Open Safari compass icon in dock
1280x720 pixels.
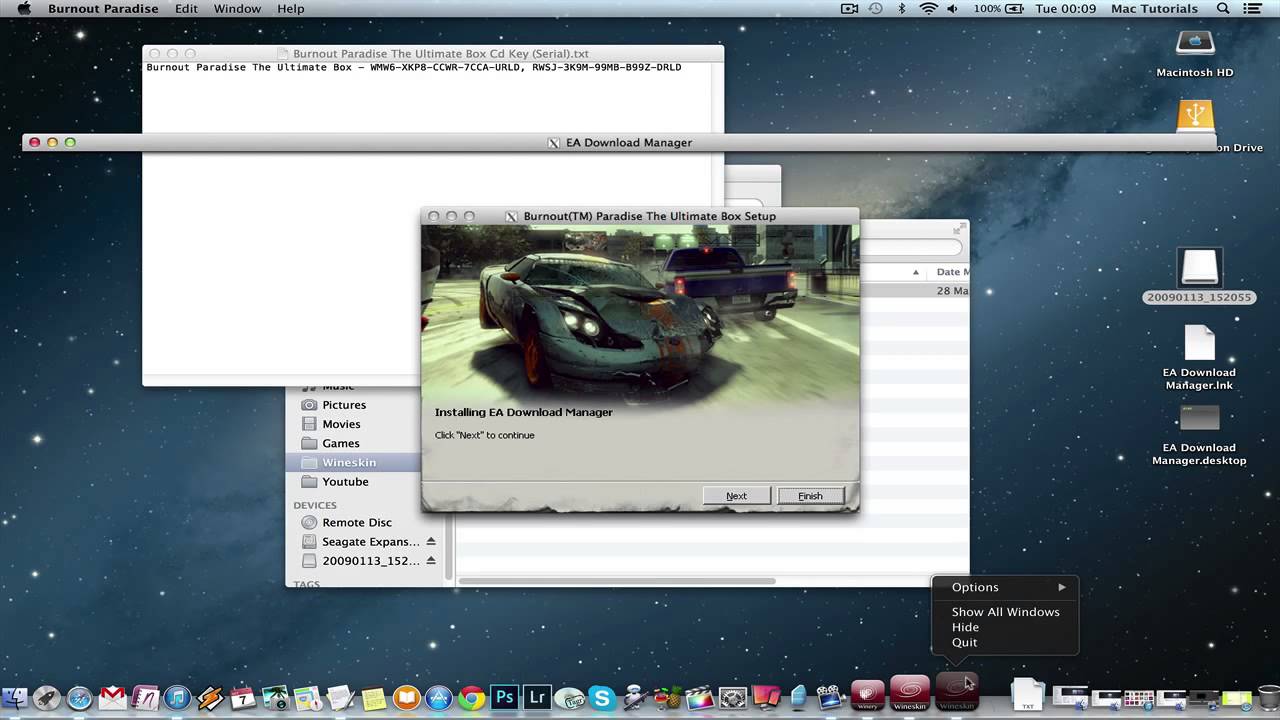click(79, 697)
